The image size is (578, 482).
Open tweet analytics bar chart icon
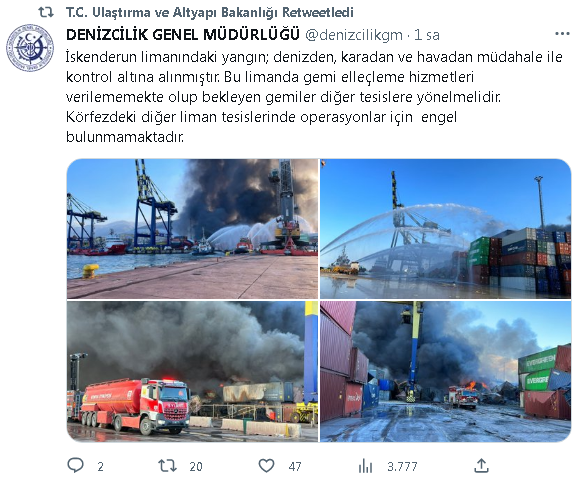coord(365,466)
